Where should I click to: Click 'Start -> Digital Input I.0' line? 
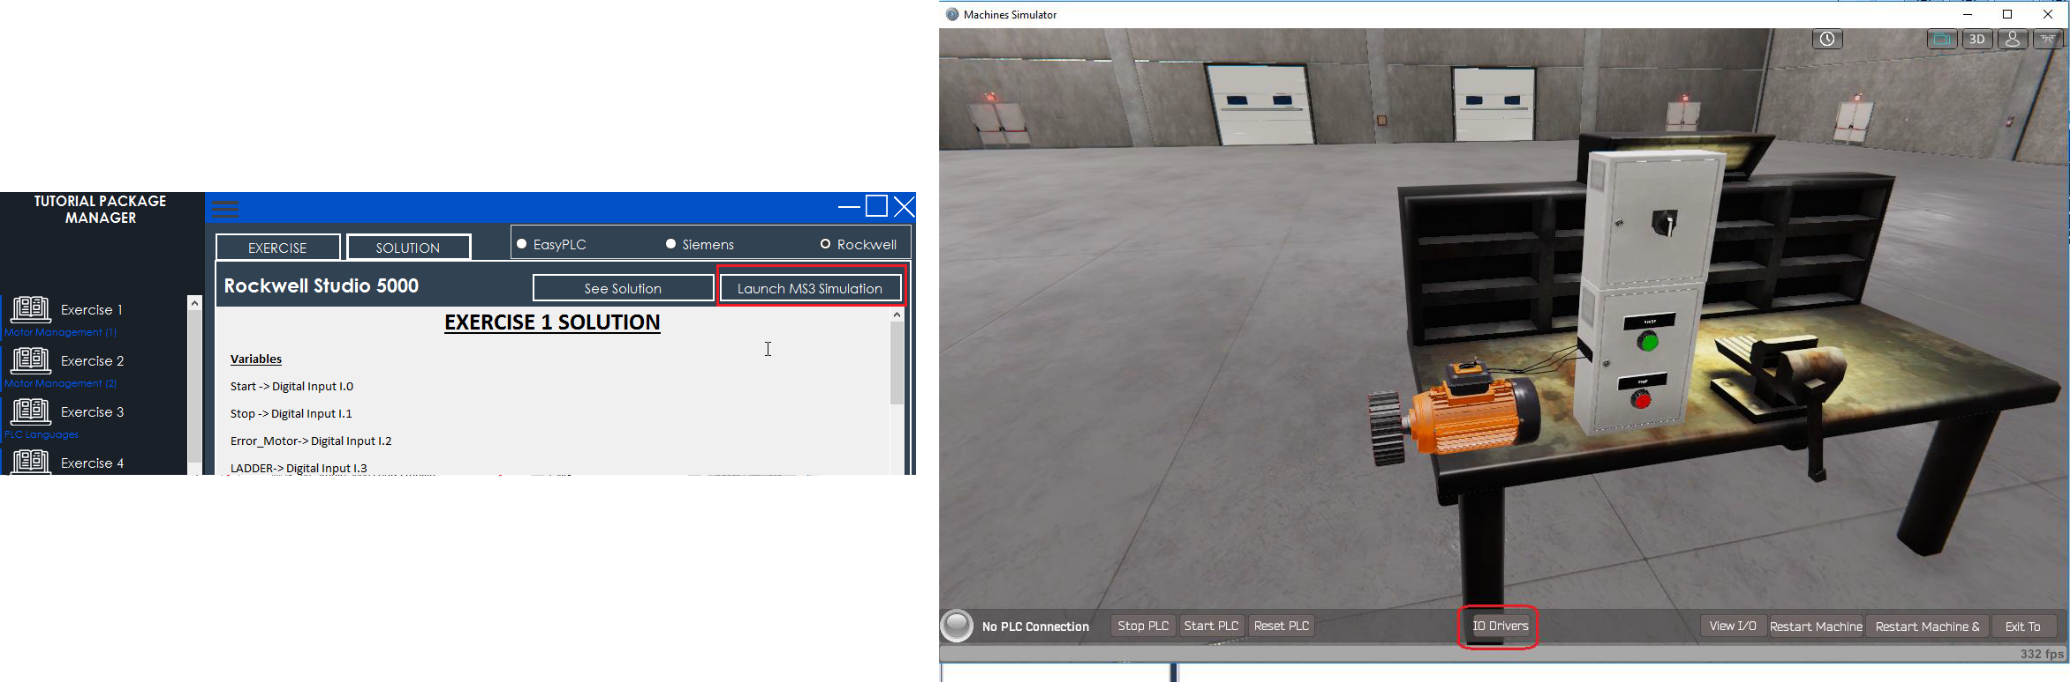pyautogui.click(x=292, y=386)
